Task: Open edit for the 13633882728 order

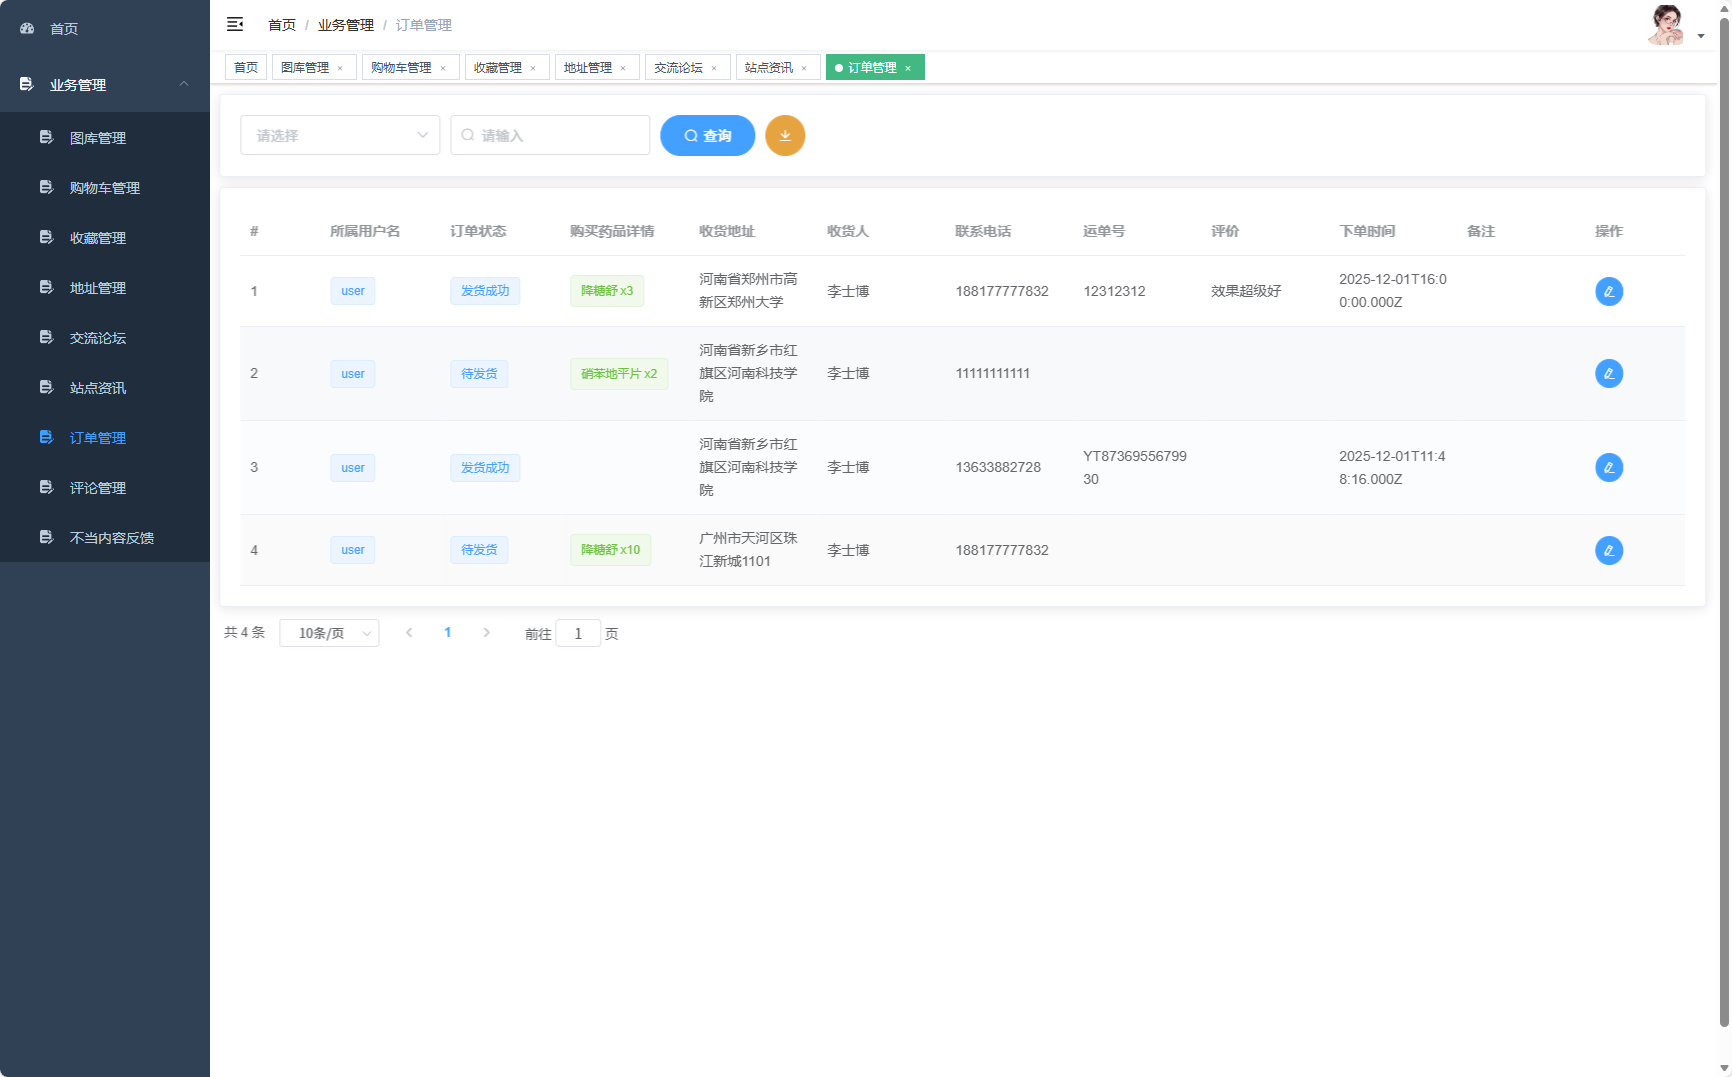Action: coord(1608,468)
